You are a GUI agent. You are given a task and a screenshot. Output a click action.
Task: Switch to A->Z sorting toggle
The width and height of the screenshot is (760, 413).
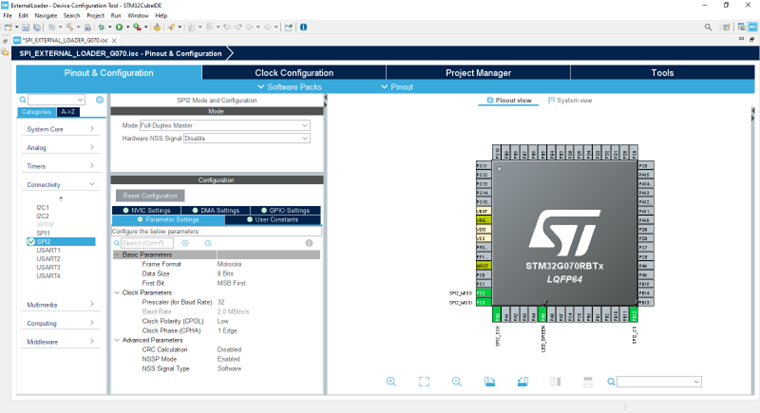tap(70, 112)
